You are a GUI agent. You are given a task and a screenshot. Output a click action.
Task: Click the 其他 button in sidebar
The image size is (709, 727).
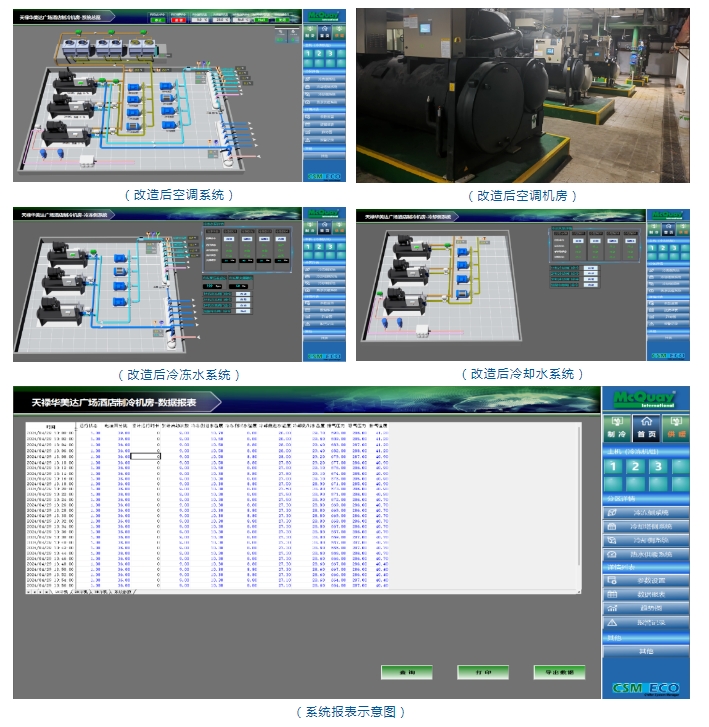pyautogui.click(x=647, y=651)
